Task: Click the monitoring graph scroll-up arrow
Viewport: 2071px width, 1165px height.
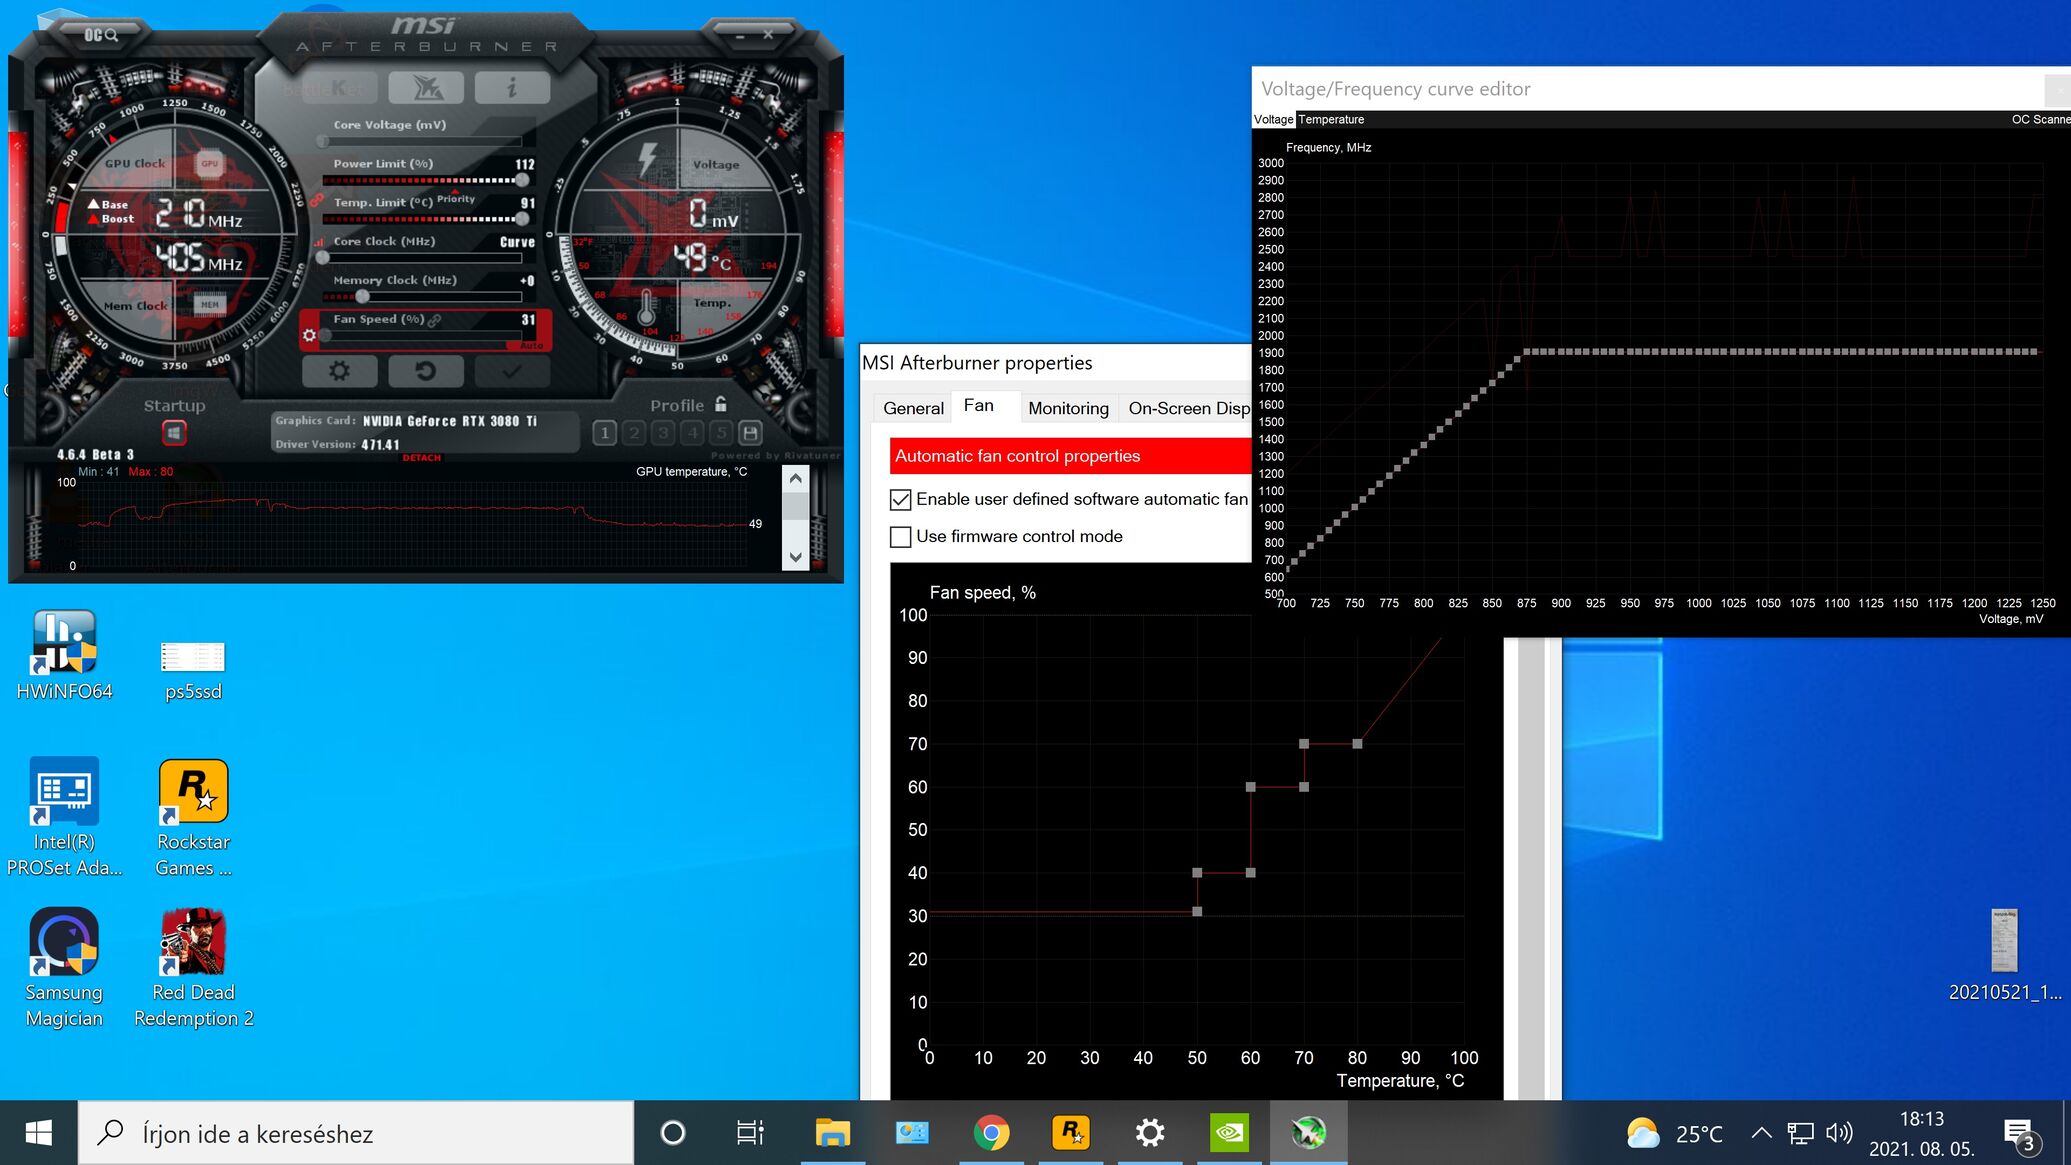Action: [795, 479]
